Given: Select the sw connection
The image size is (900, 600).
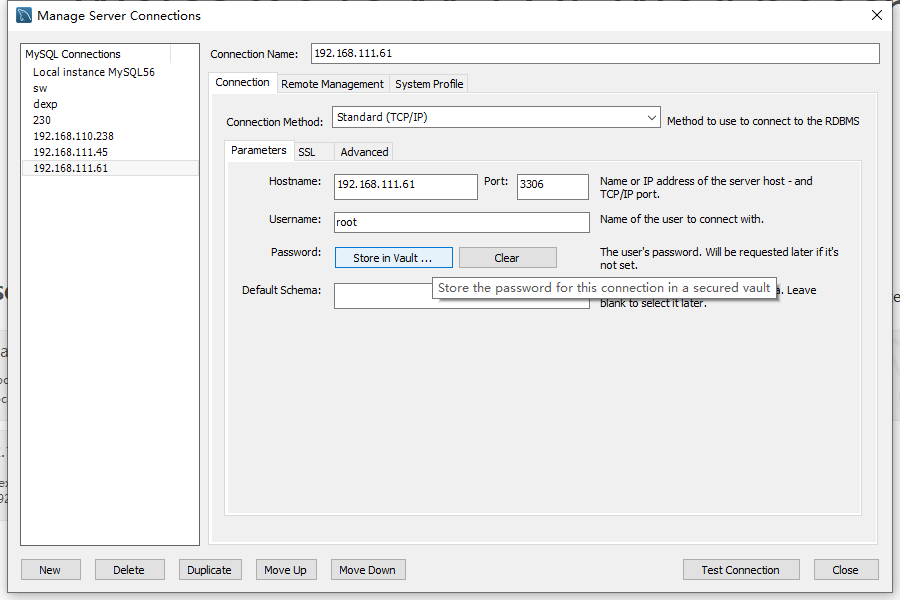Looking at the screenshot, I should click(110, 88).
